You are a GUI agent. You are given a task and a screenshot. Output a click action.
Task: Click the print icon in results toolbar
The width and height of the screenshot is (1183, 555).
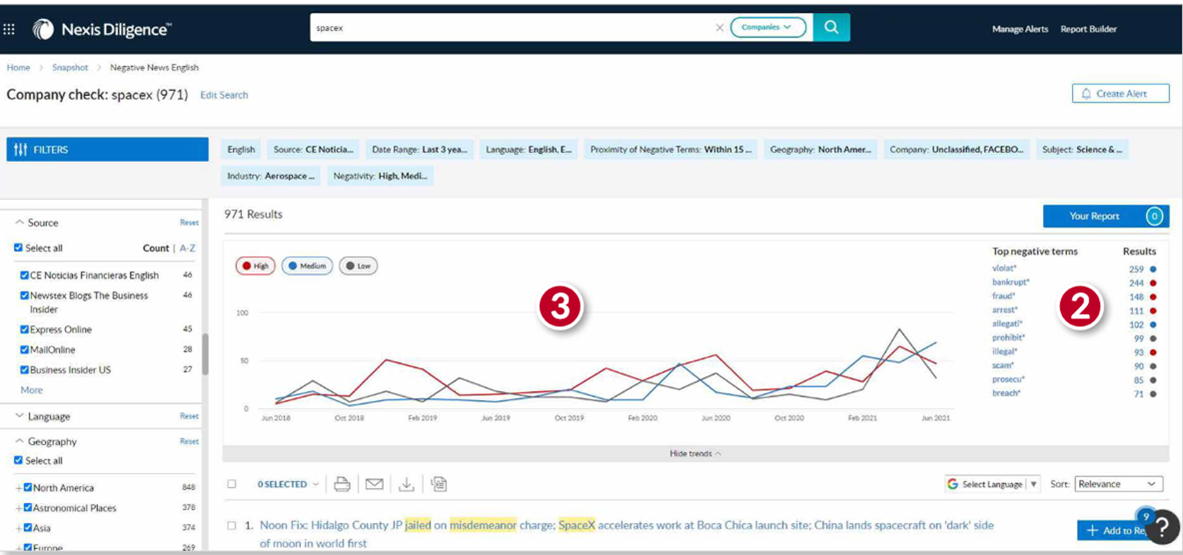click(x=343, y=484)
